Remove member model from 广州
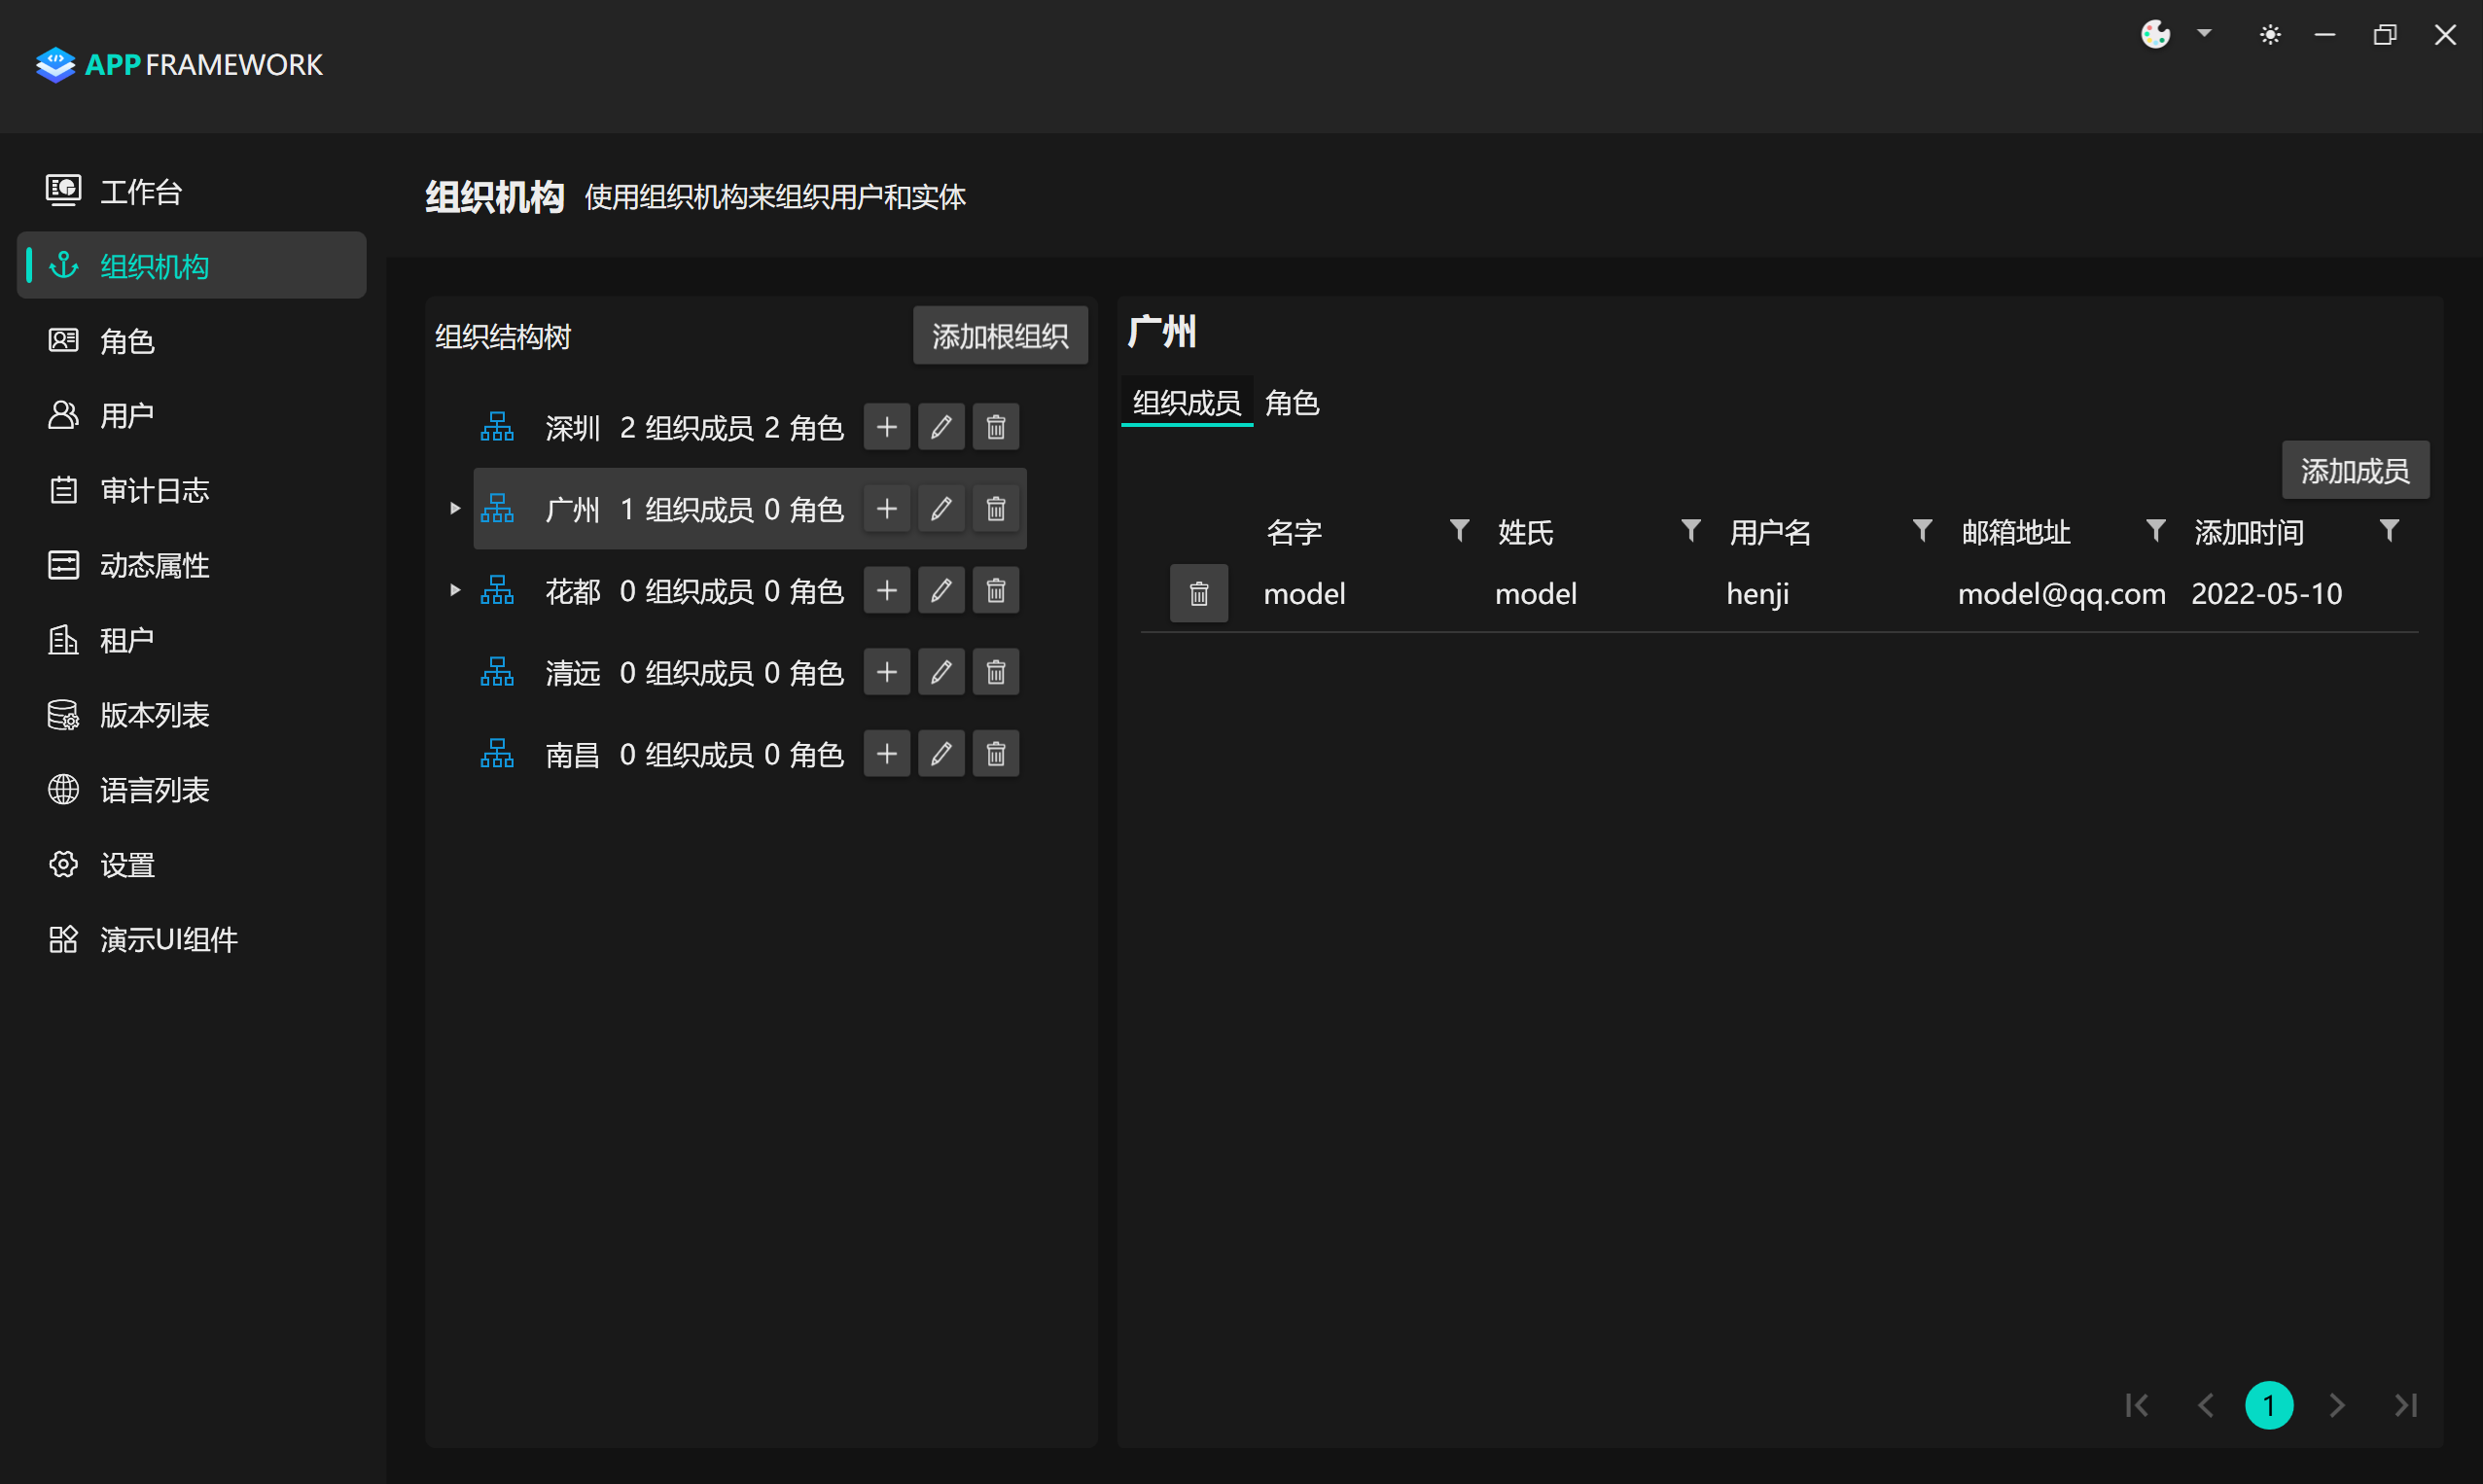Image resolution: width=2483 pixels, height=1484 pixels. tap(1199, 594)
